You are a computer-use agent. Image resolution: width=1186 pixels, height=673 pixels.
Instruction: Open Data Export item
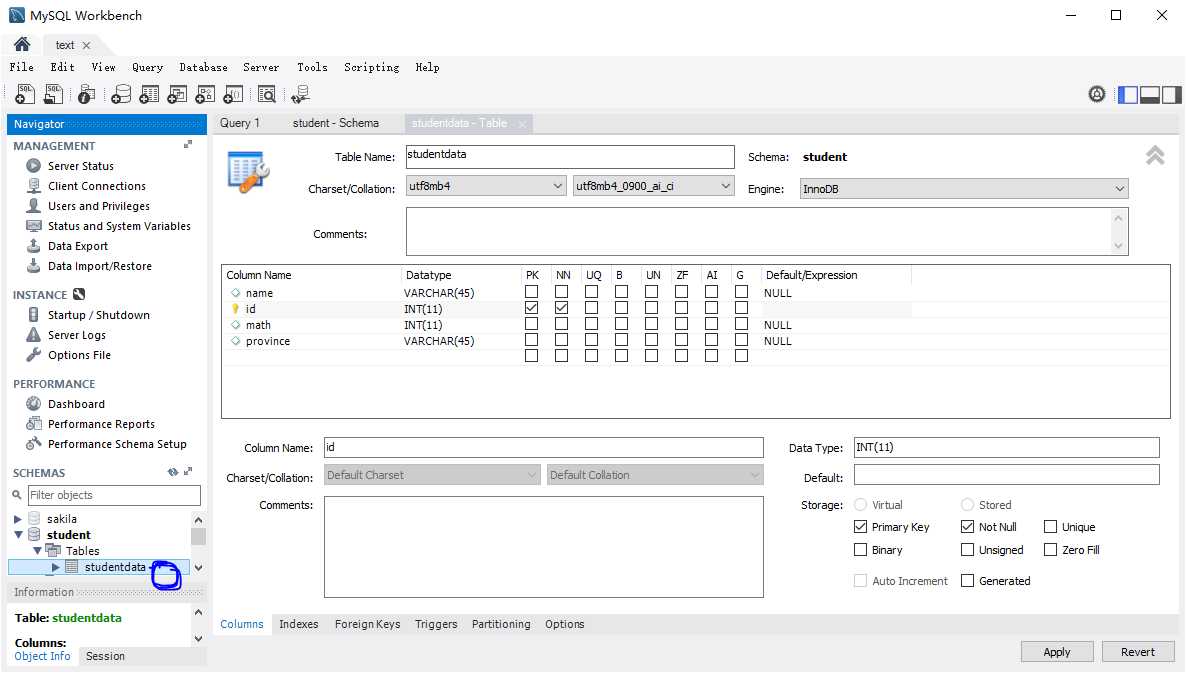[77, 246]
